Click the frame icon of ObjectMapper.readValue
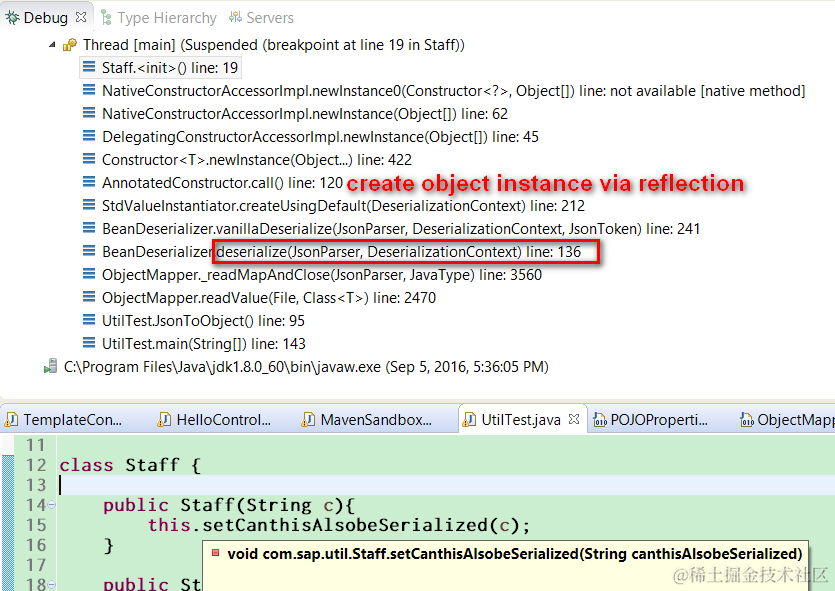 point(89,296)
